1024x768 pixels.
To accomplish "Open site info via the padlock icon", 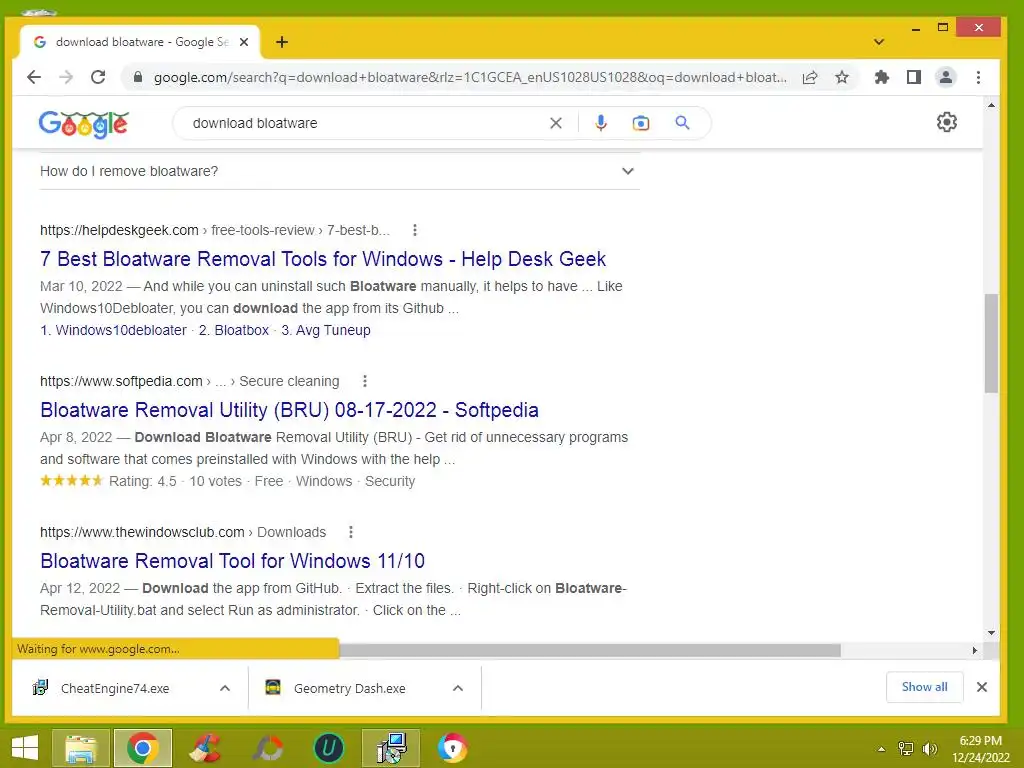I will (x=138, y=77).
